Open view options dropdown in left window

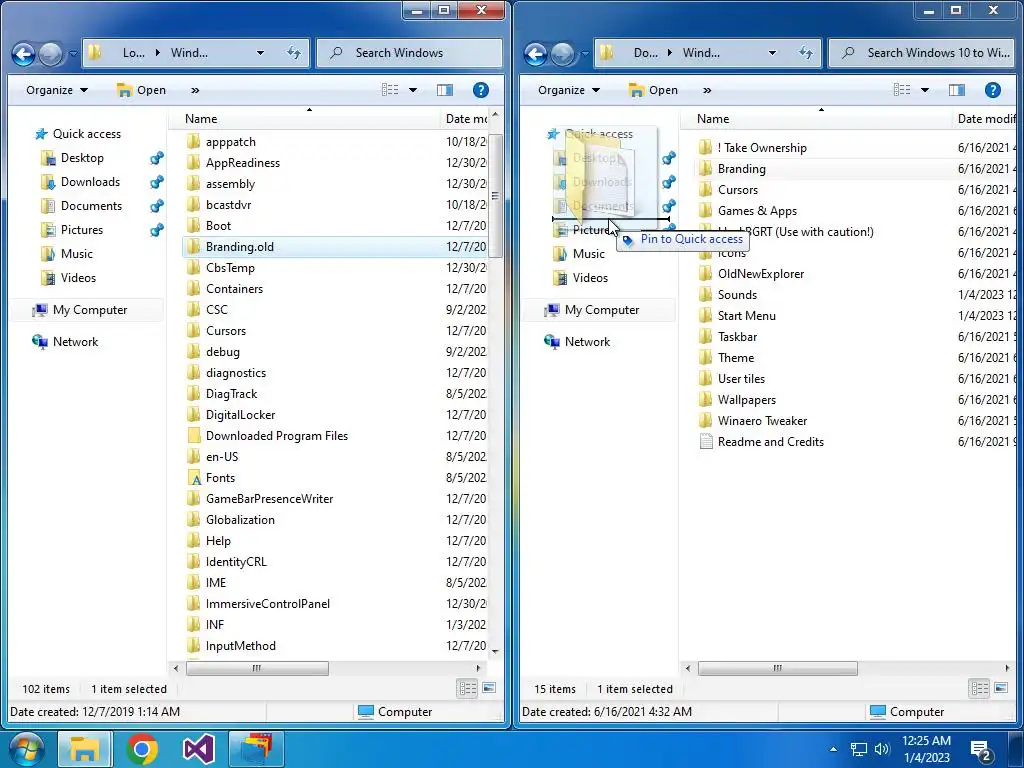coord(413,90)
